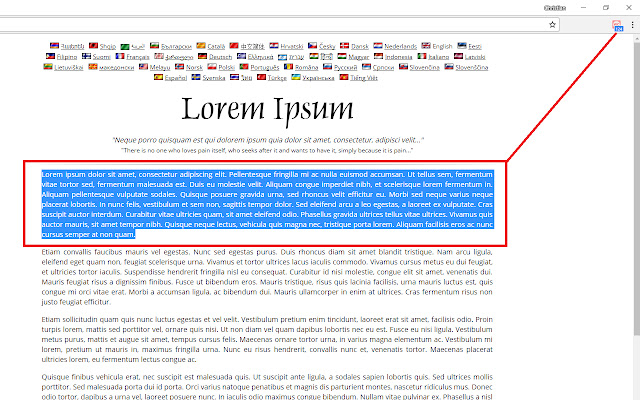The width and height of the screenshot is (640, 400).
Task: Open the Indonesia language link
Action: 398,57
